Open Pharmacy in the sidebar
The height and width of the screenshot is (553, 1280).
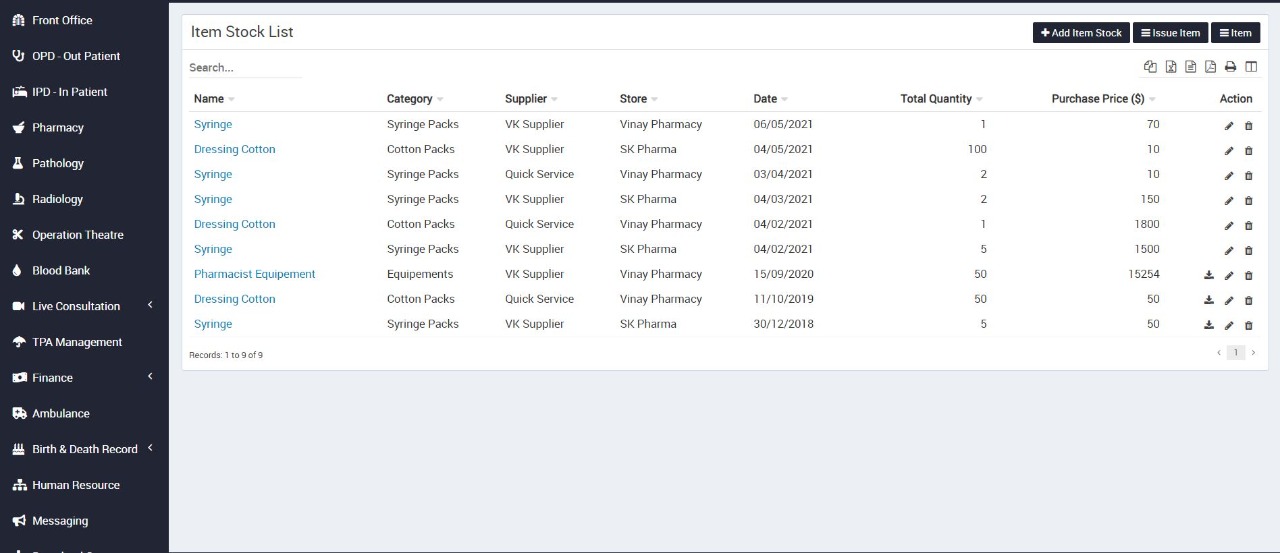[x=58, y=128]
